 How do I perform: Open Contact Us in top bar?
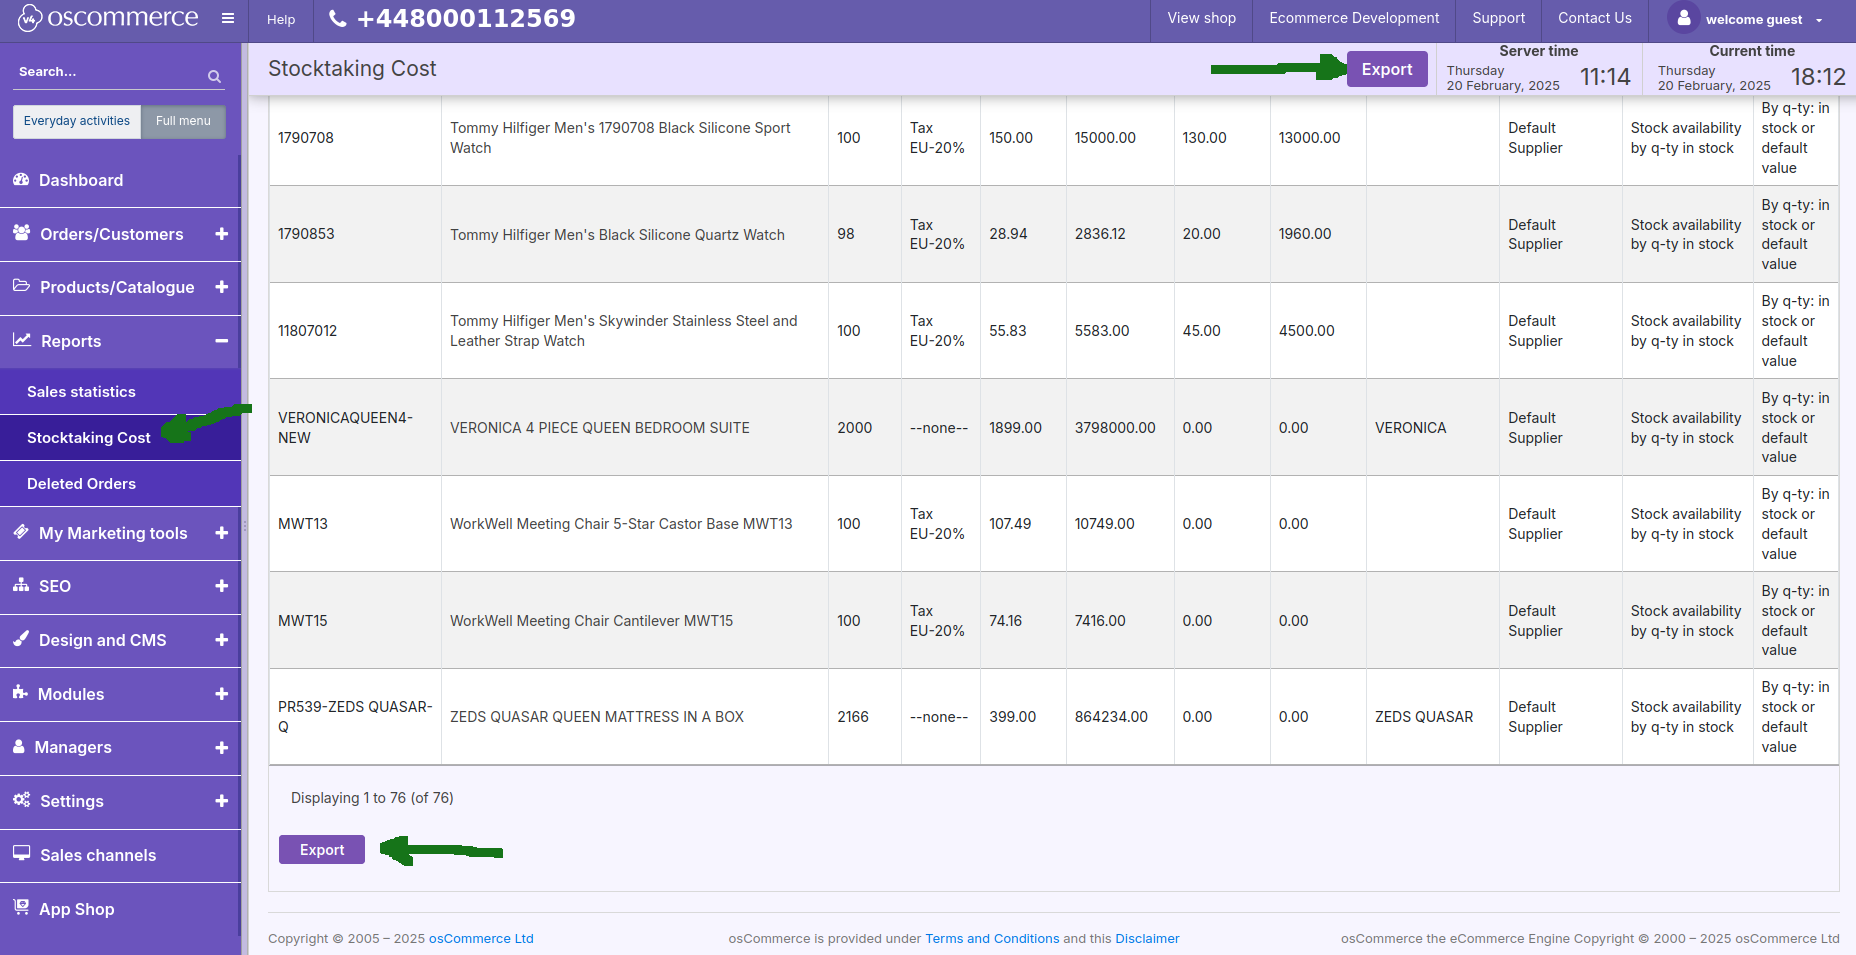[1595, 18]
